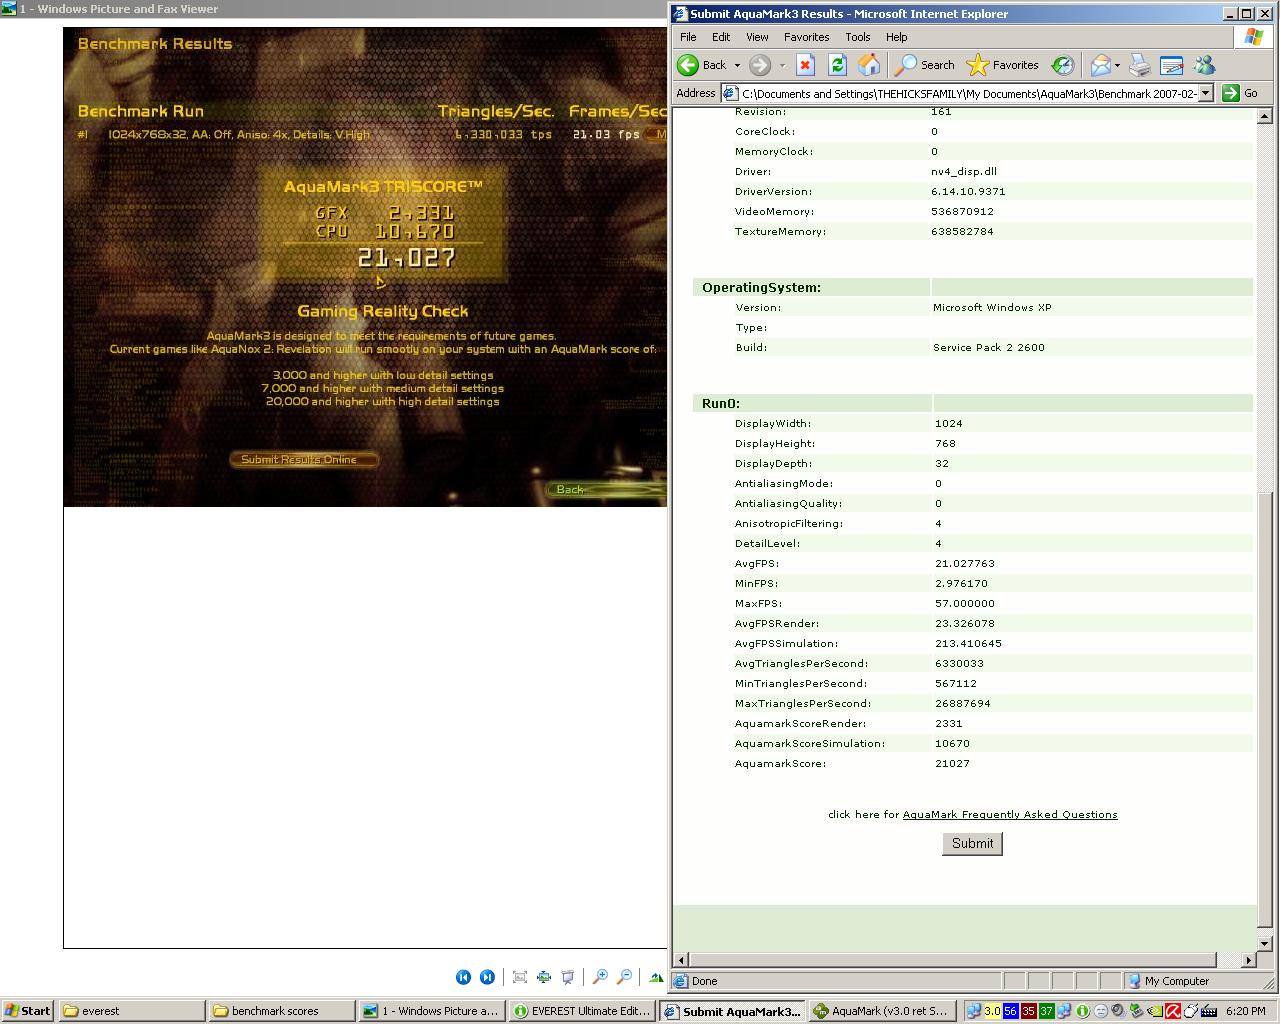Viewport: 1280px width, 1024px height.
Task: Click the Best Fit icon
Action: pos(520,977)
